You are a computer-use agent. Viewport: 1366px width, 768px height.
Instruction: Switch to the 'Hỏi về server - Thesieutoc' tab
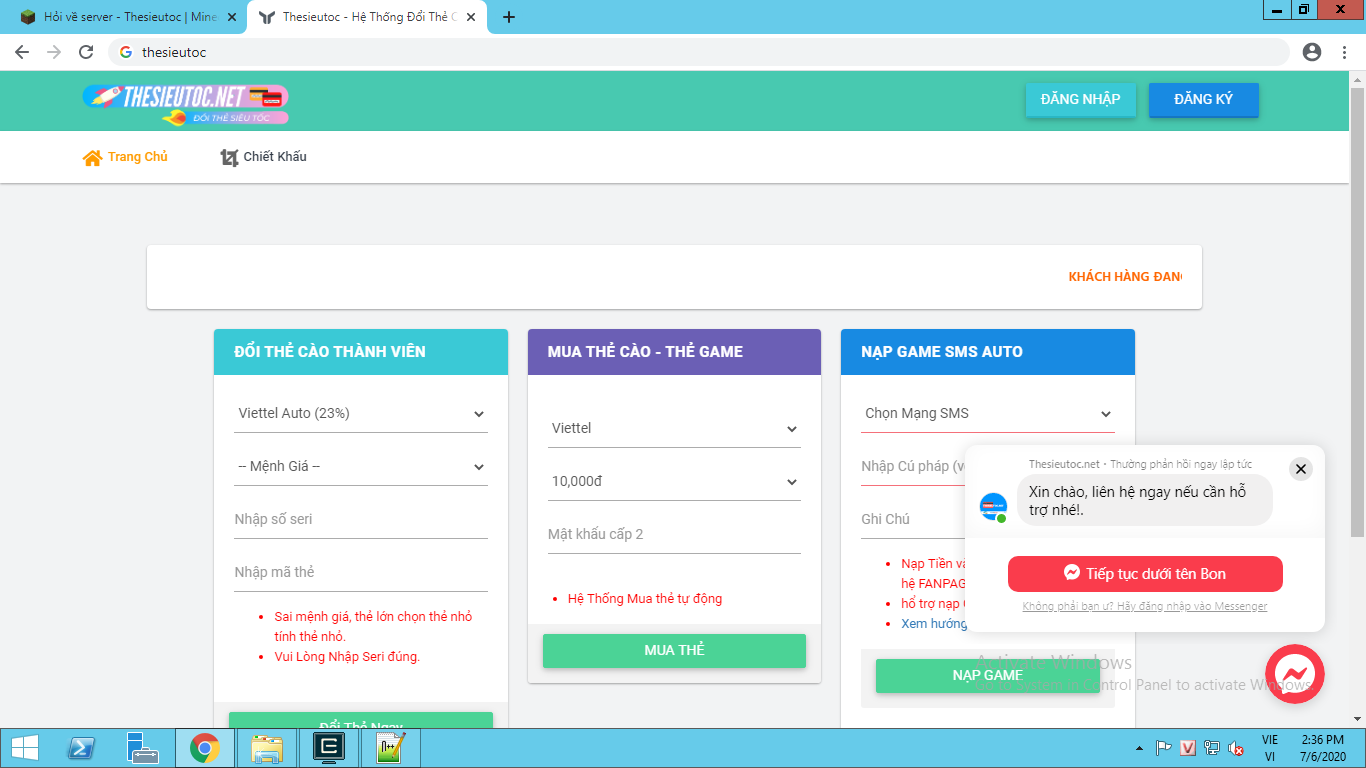pyautogui.click(x=127, y=17)
